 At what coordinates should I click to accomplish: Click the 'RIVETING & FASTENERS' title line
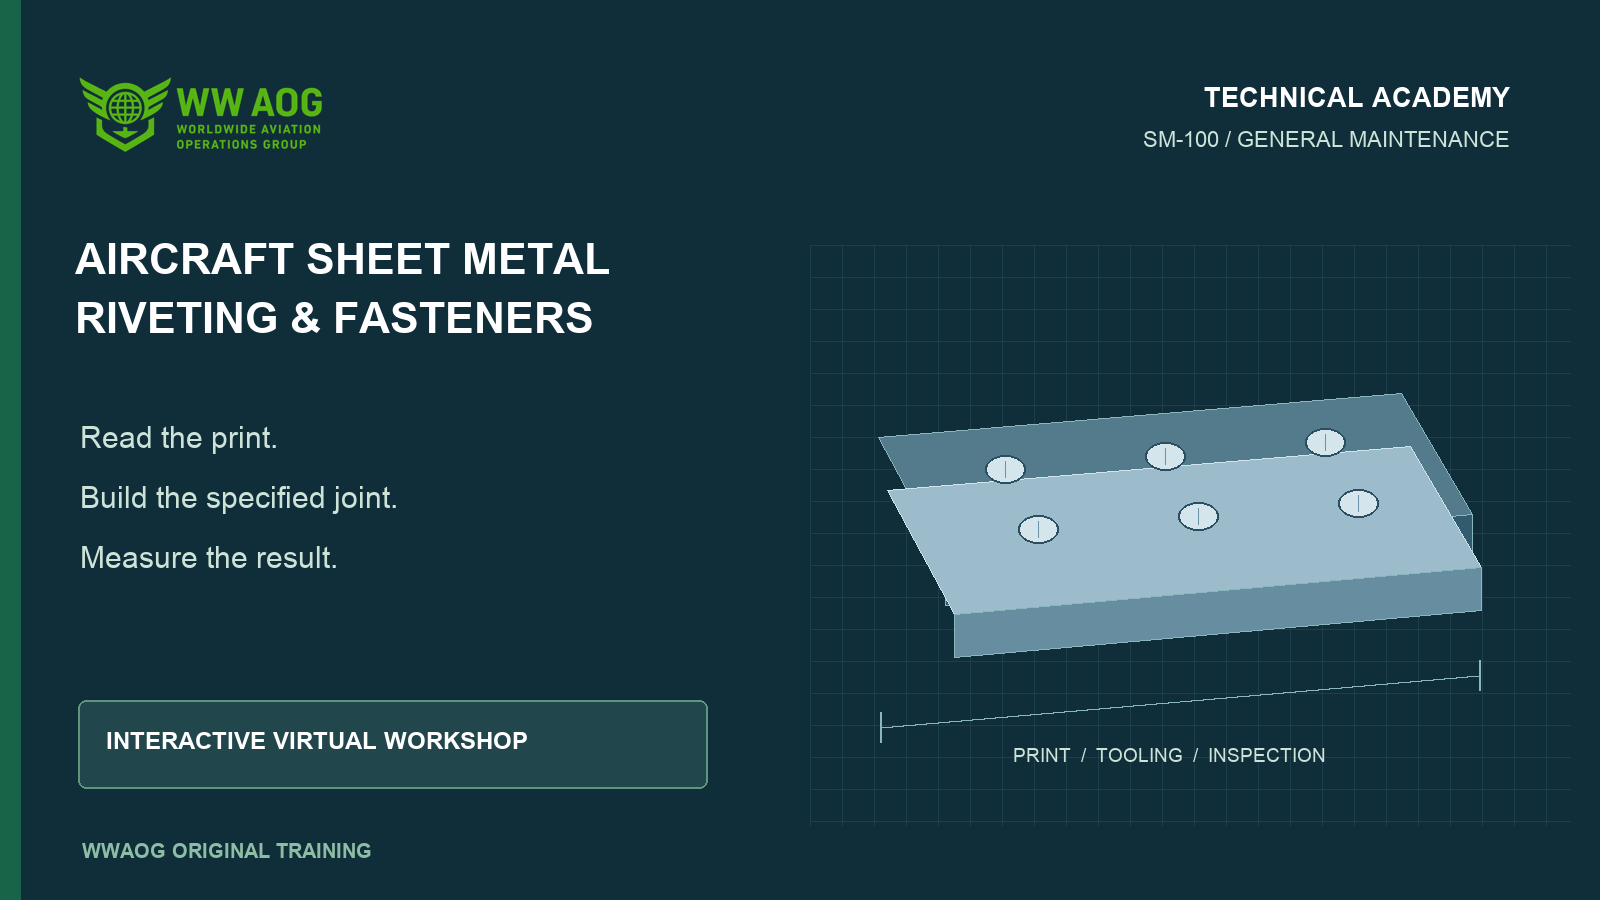click(334, 319)
